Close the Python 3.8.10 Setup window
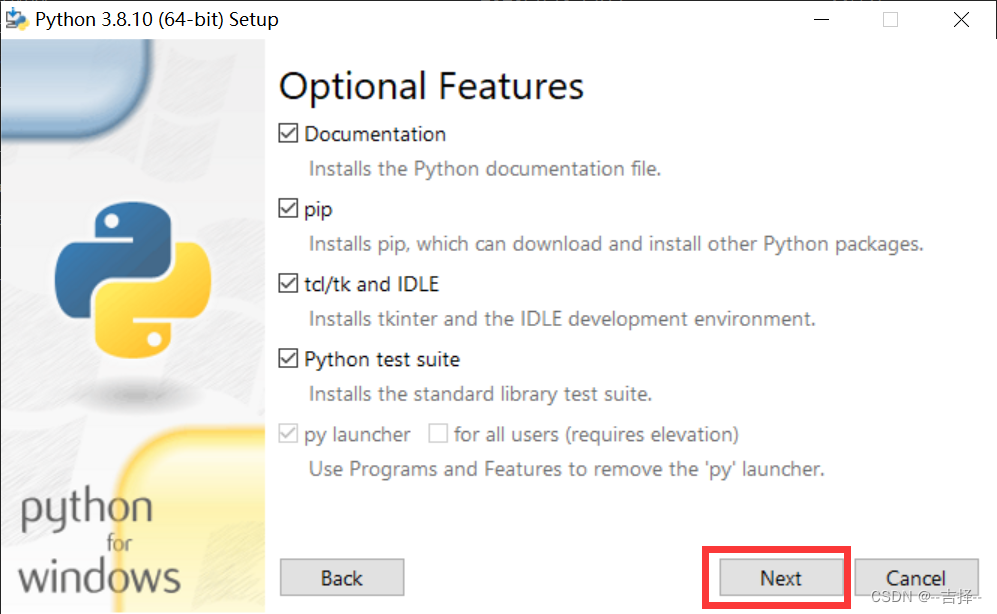Screen dimensions: 997x614 tap(960, 19)
